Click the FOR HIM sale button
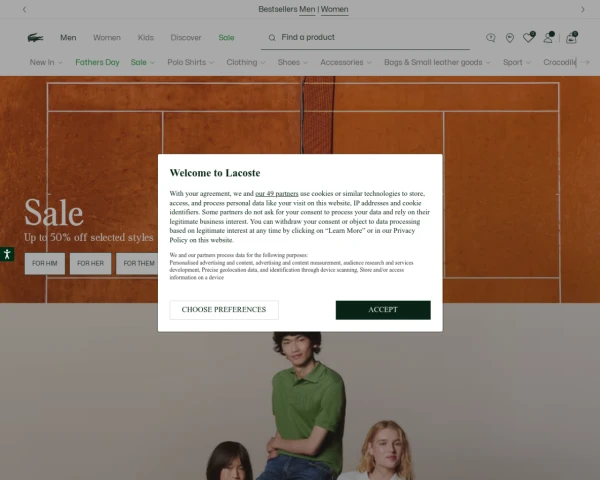Viewport: 600px width, 480px height. click(x=45, y=263)
